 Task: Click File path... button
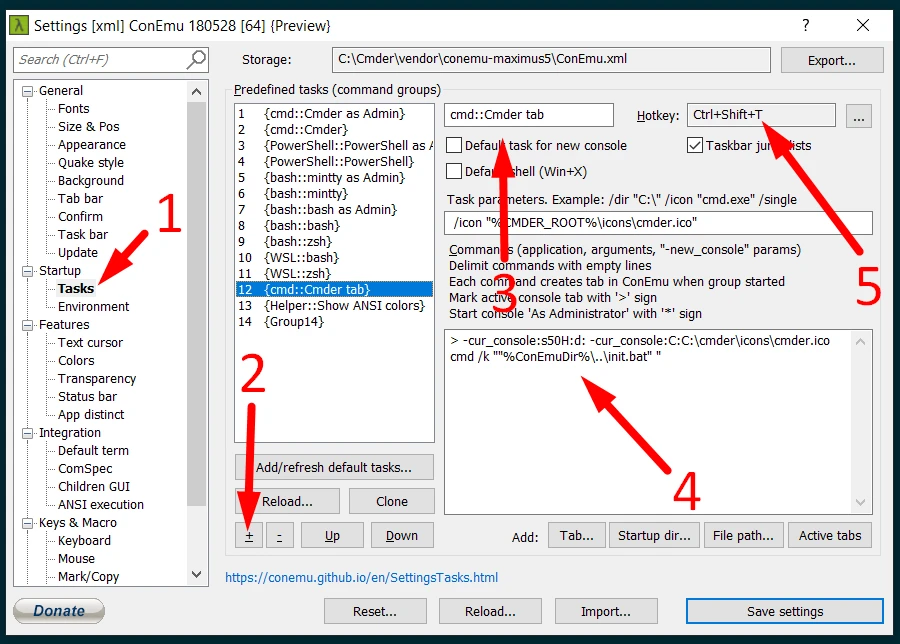[x=743, y=536]
